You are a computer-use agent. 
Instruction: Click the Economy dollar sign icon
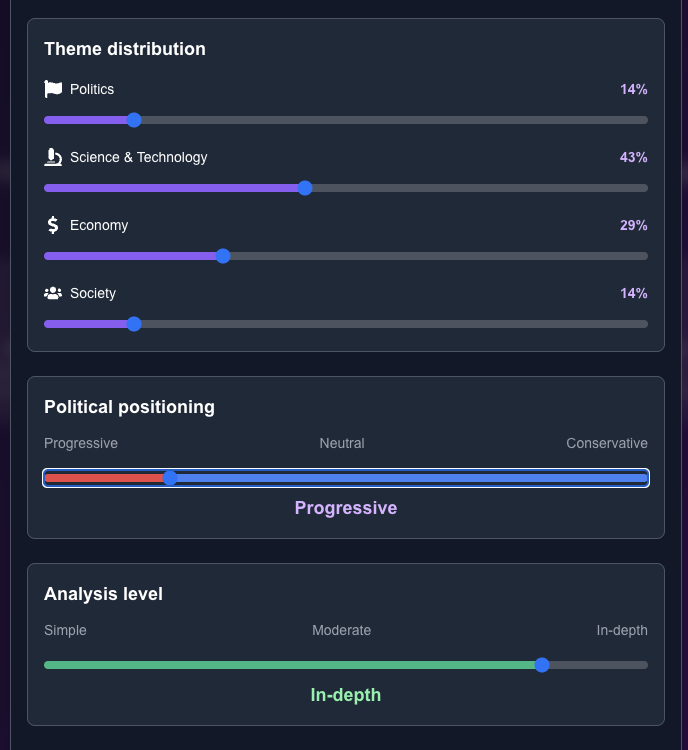pos(53,225)
